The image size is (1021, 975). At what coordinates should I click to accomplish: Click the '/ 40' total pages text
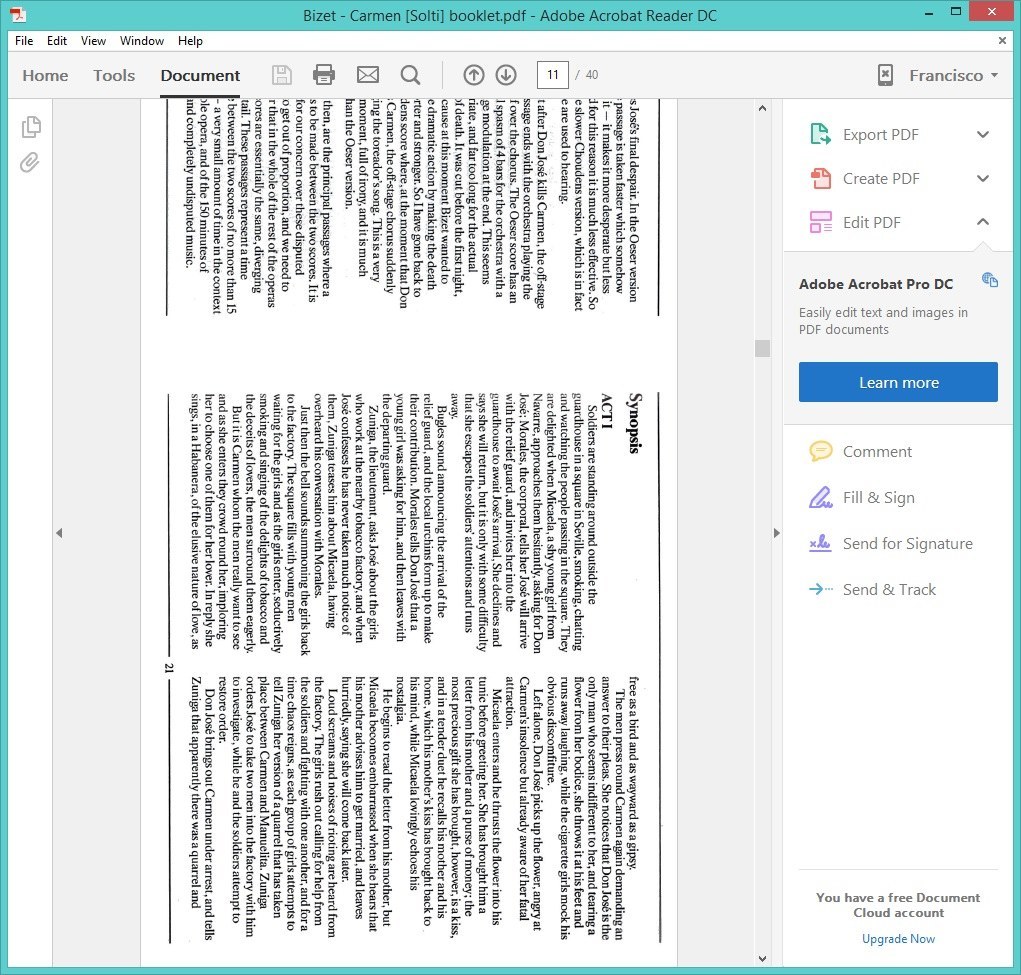587,75
